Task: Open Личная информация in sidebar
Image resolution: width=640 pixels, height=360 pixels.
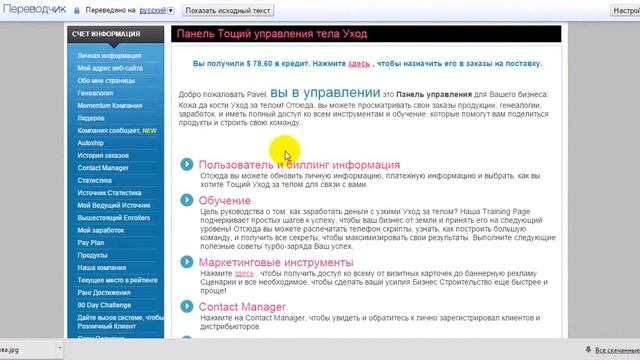Action: pyautogui.click(x=109, y=56)
